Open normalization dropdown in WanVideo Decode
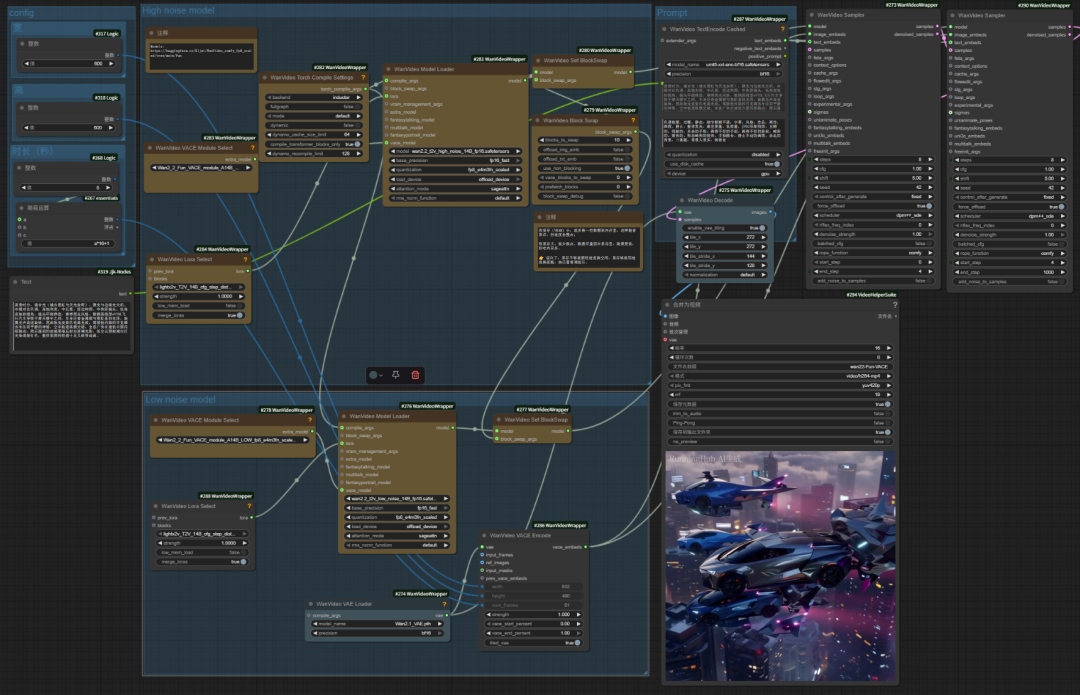1080x695 pixels. (725, 275)
